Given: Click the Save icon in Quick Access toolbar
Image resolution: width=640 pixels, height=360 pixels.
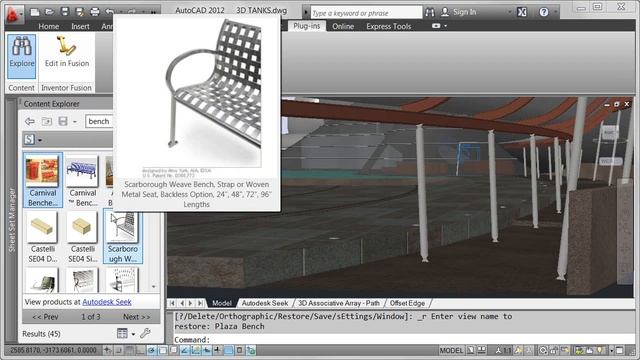Looking at the screenshot, I should click(x=64, y=12).
